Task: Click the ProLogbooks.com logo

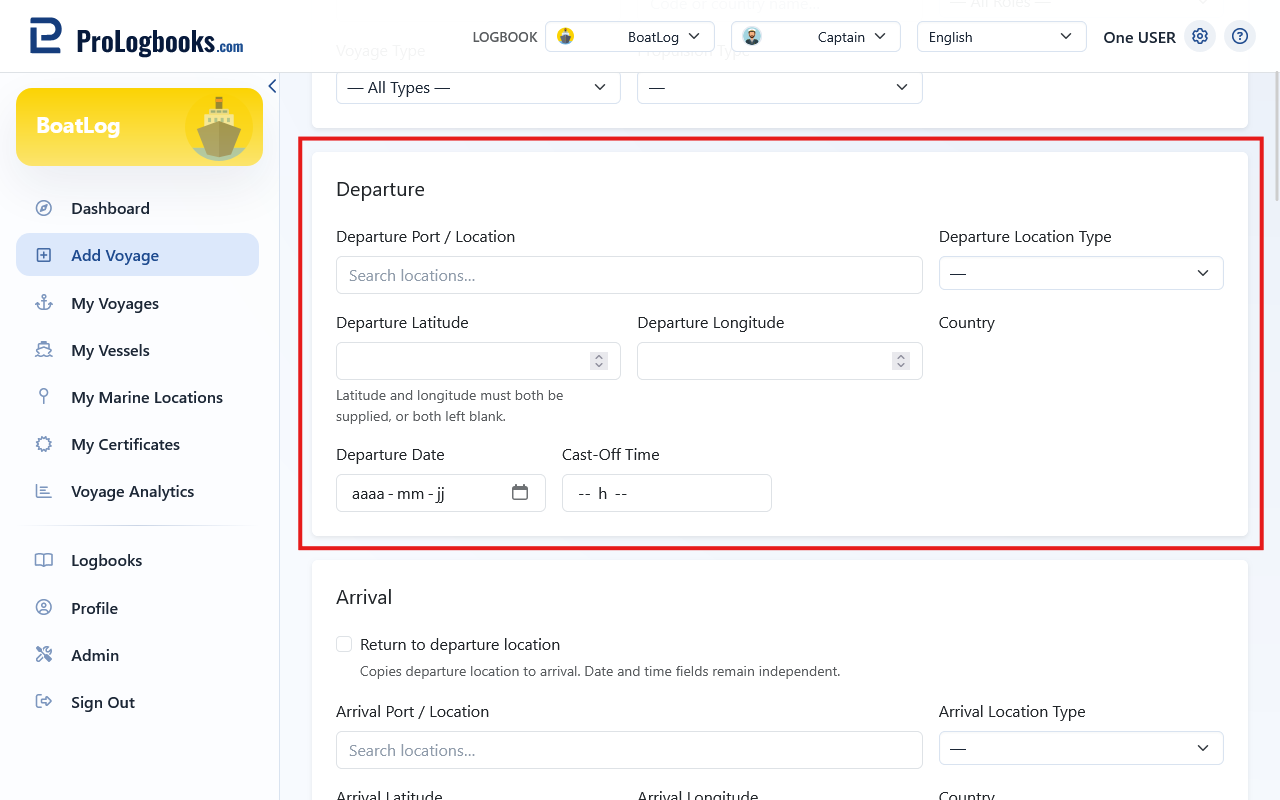Action: 136,36
